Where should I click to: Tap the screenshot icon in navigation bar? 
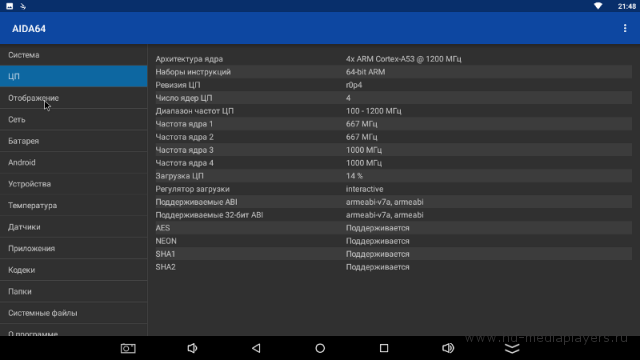click(128, 348)
